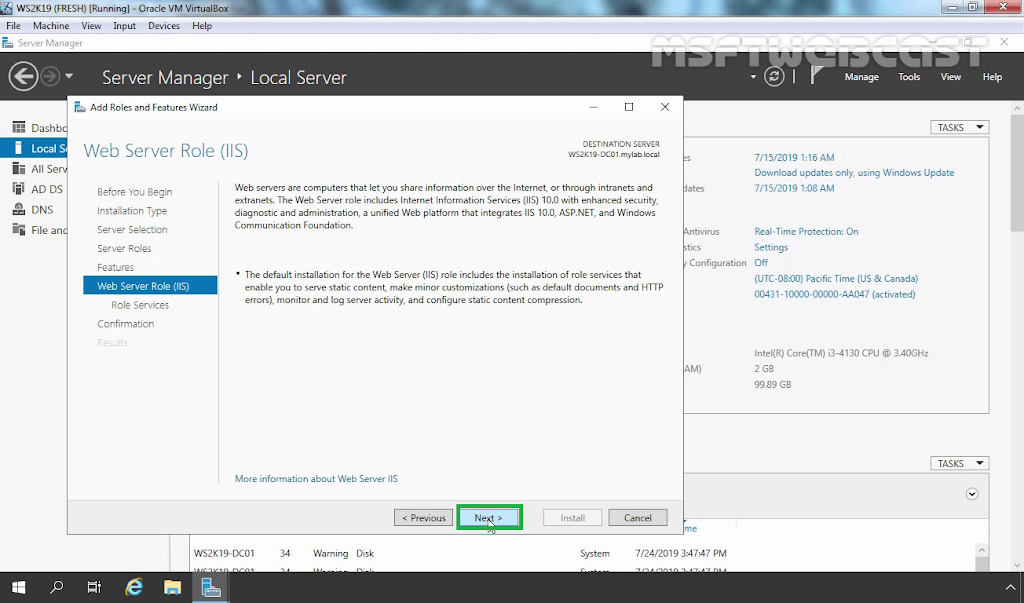Select Web Server Role (IIS) wizard step
Screen dimensions: 1024x603
(150, 285)
